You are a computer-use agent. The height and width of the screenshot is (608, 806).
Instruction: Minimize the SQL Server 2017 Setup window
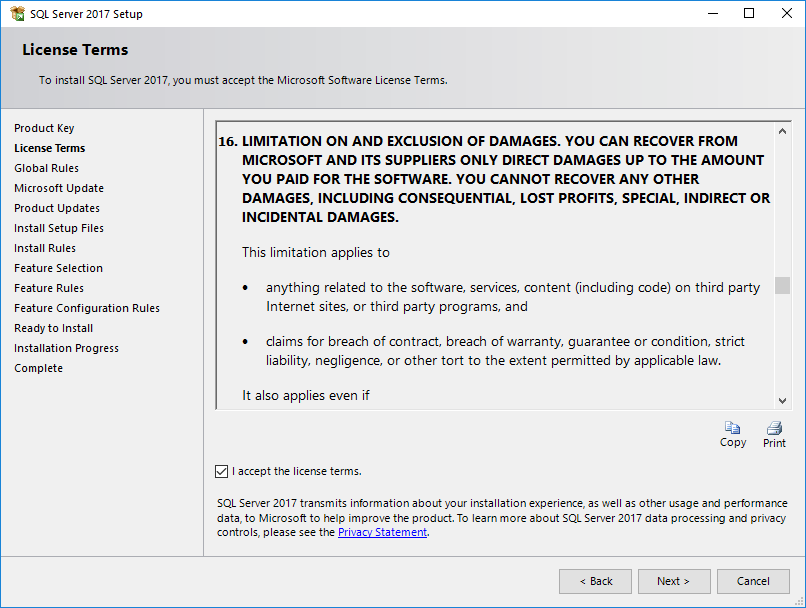click(x=712, y=13)
